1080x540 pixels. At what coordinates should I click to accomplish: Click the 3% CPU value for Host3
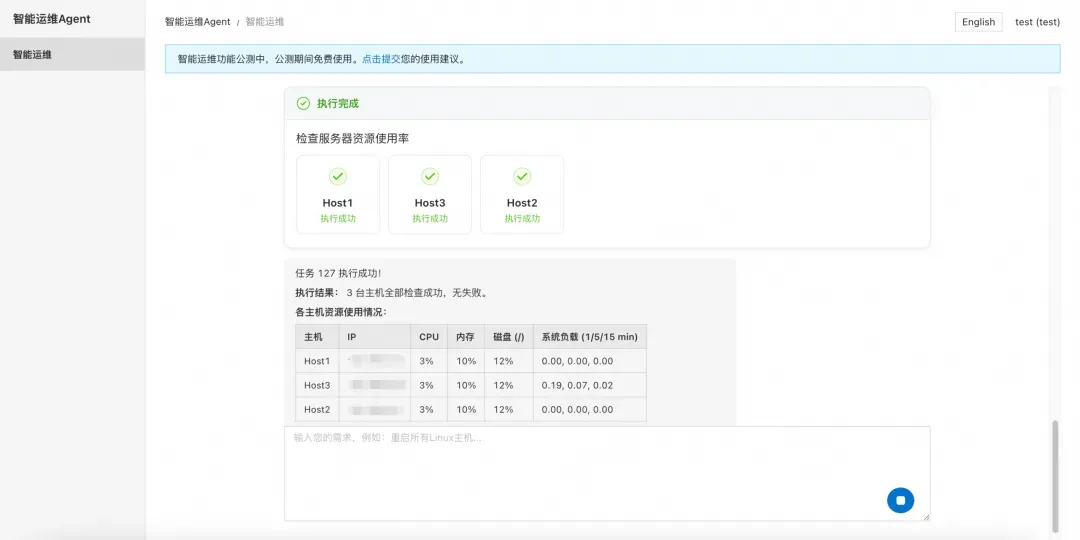[426, 385]
